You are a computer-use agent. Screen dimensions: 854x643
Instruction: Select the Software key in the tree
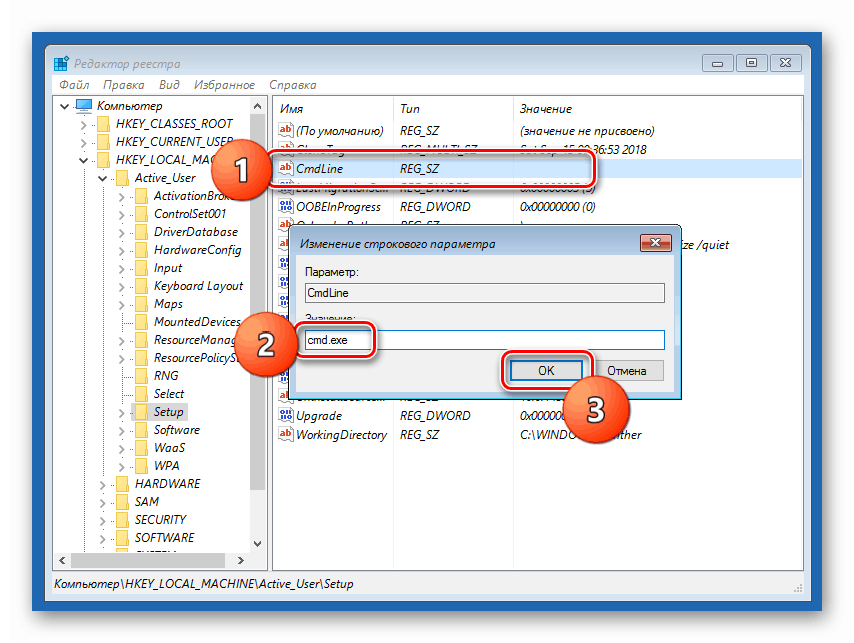click(x=176, y=430)
